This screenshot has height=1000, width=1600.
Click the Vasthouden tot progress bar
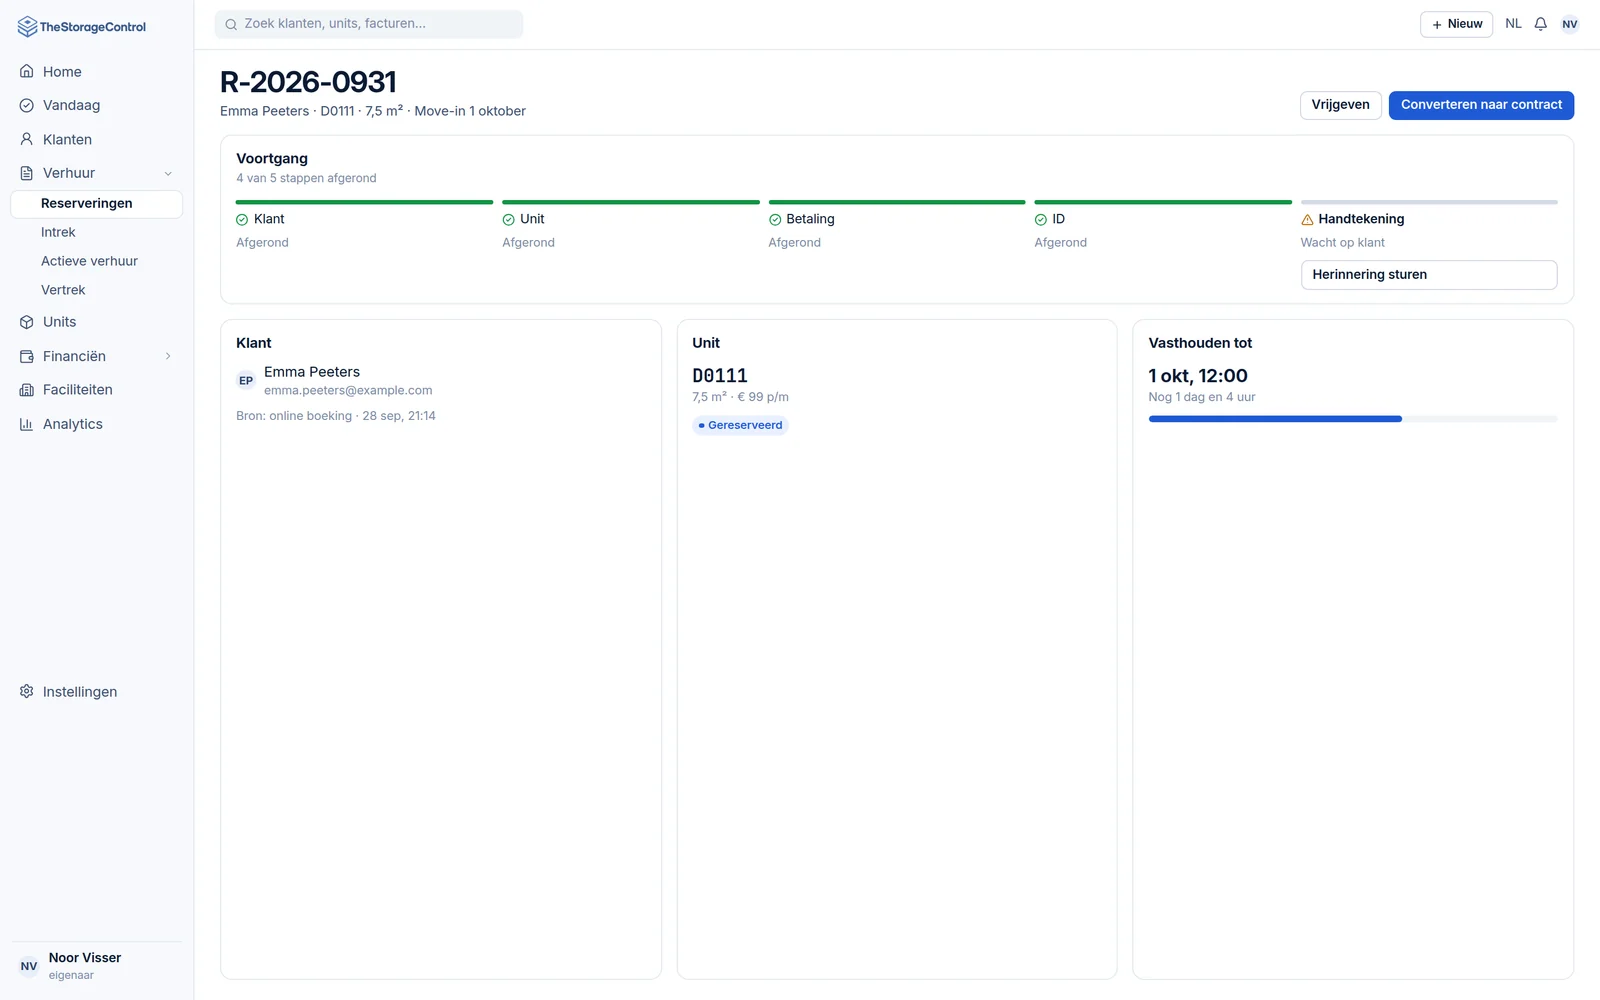pyautogui.click(x=1353, y=419)
